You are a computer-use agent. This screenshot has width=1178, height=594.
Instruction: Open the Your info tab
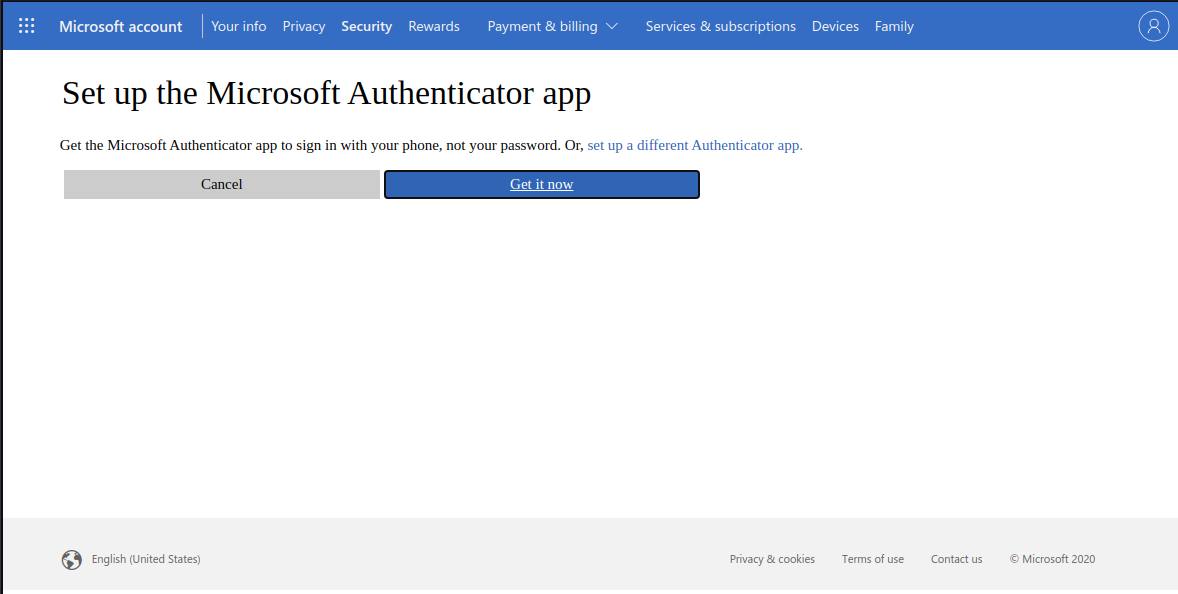(x=239, y=26)
